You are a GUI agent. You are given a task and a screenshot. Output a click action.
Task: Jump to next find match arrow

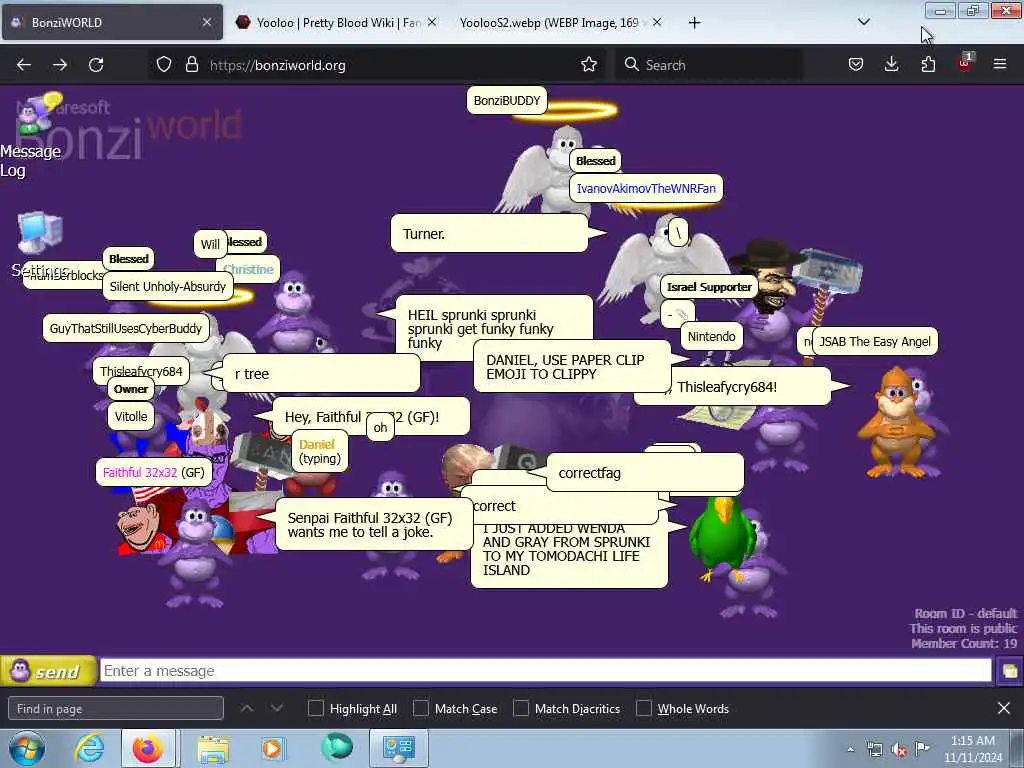pos(277,708)
